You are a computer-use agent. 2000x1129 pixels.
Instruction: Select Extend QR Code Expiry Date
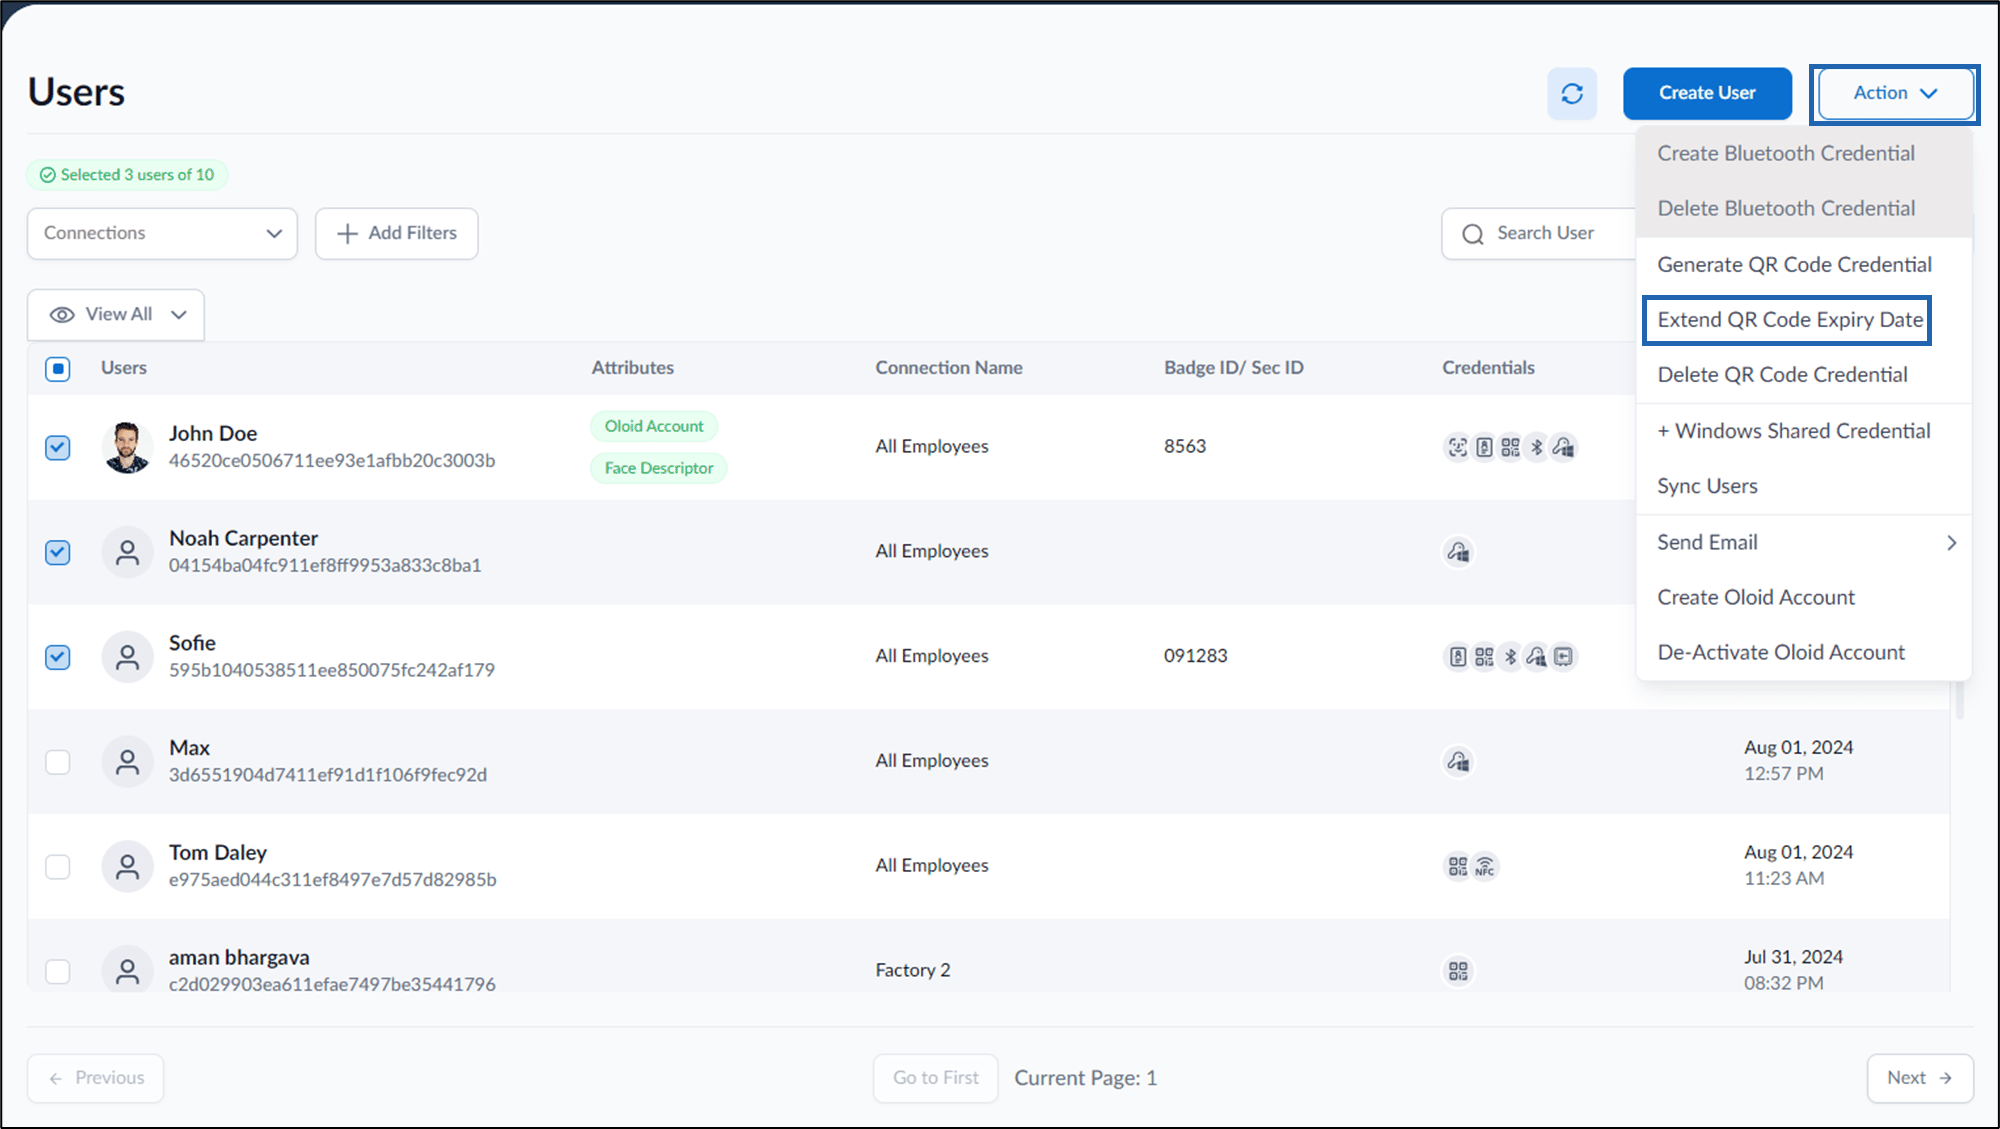1790,320
